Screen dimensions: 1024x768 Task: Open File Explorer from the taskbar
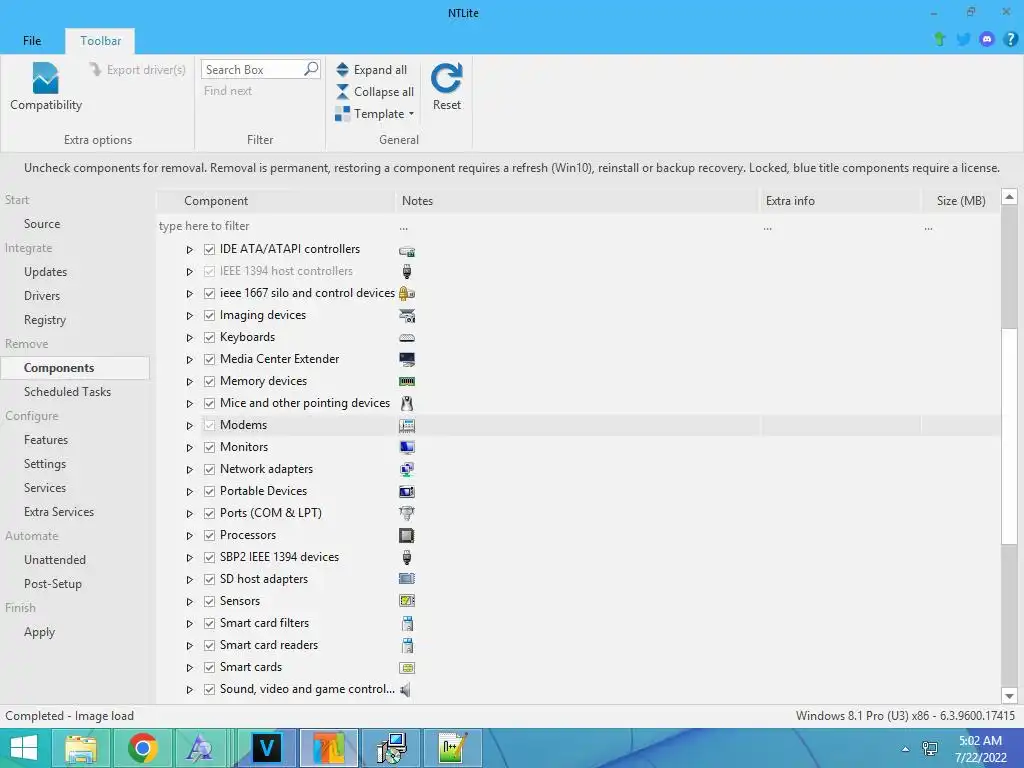(x=81, y=748)
